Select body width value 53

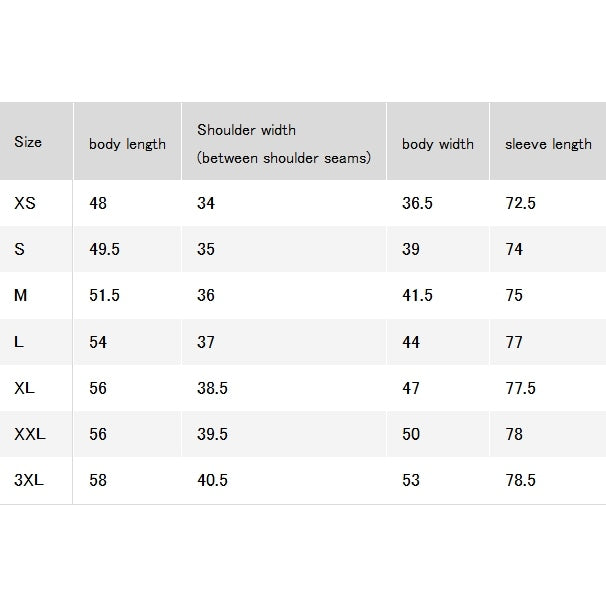(x=411, y=480)
